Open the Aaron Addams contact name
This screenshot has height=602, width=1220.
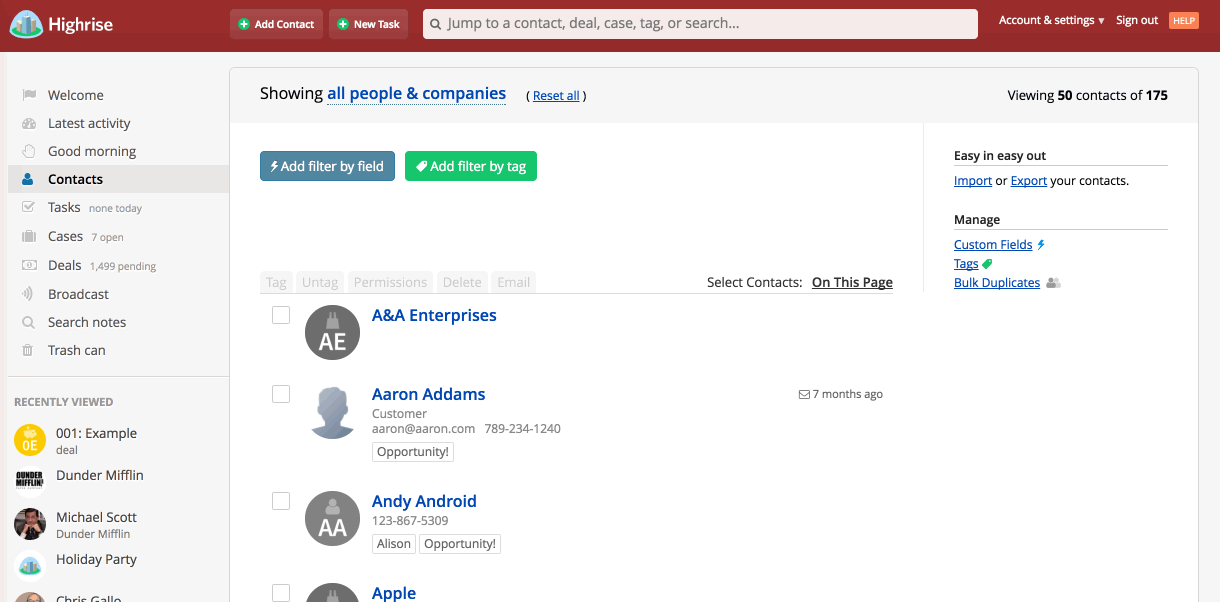[x=429, y=394]
